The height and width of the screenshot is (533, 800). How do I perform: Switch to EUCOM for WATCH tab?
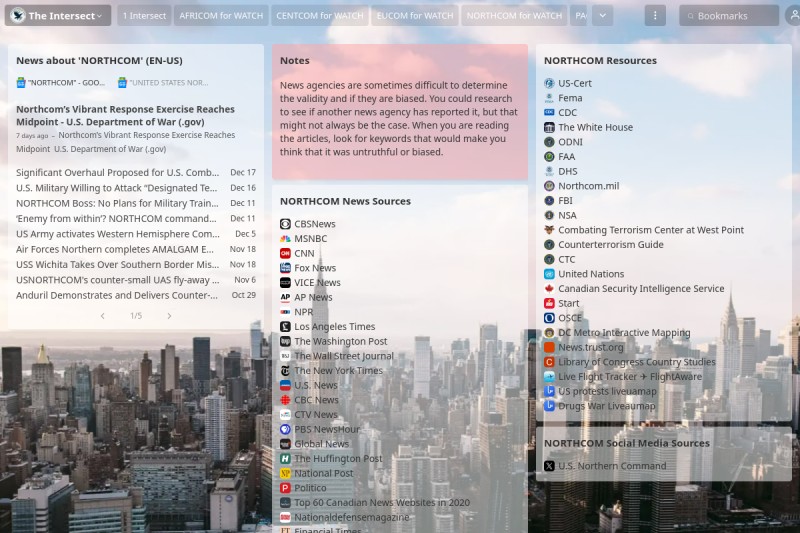tap(415, 16)
